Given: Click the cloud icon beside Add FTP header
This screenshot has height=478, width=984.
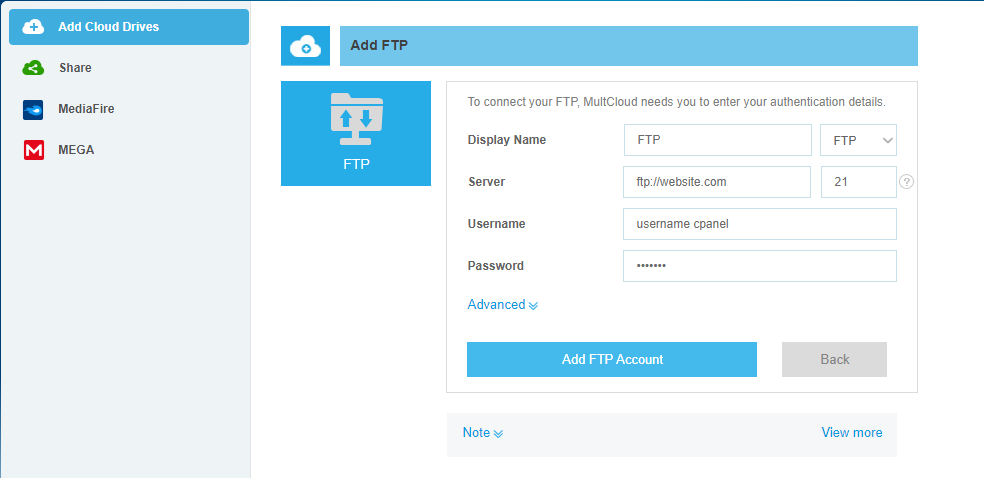Looking at the screenshot, I should click(304, 46).
